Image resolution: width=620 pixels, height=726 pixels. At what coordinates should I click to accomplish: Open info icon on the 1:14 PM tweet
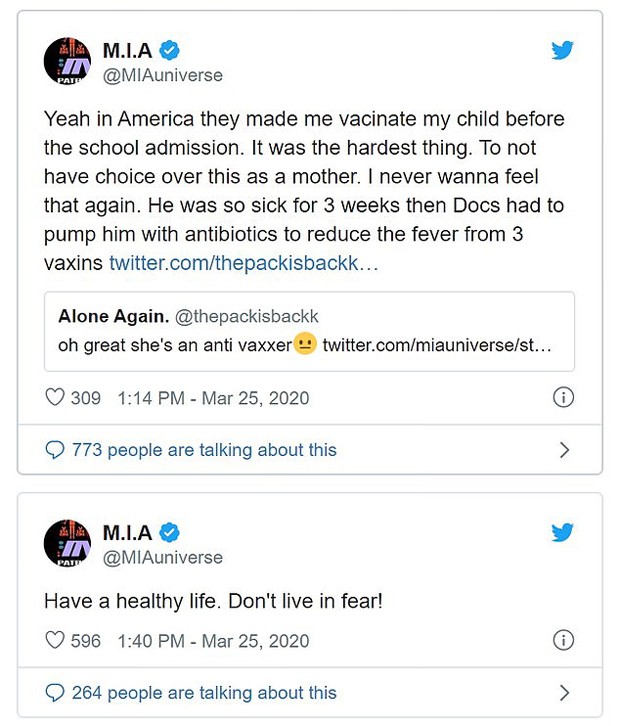pyautogui.click(x=563, y=397)
